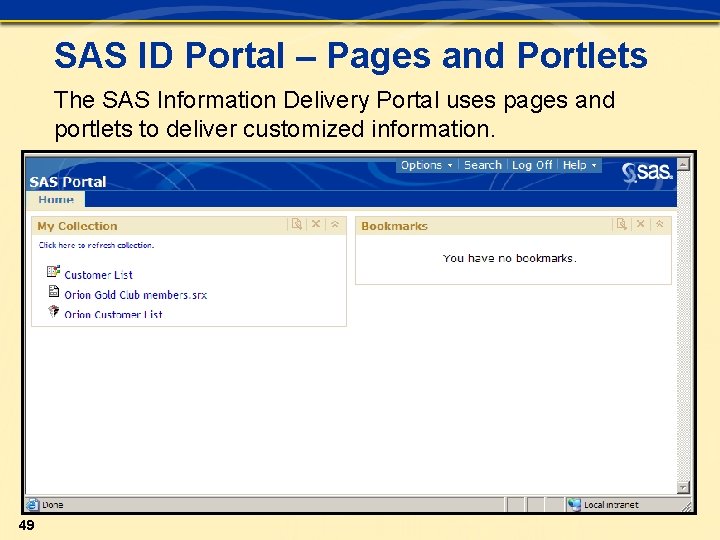This screenshot has width=720, height=540.
Task: Click the Search link in portal banner
Action: [x=483, y=165]
